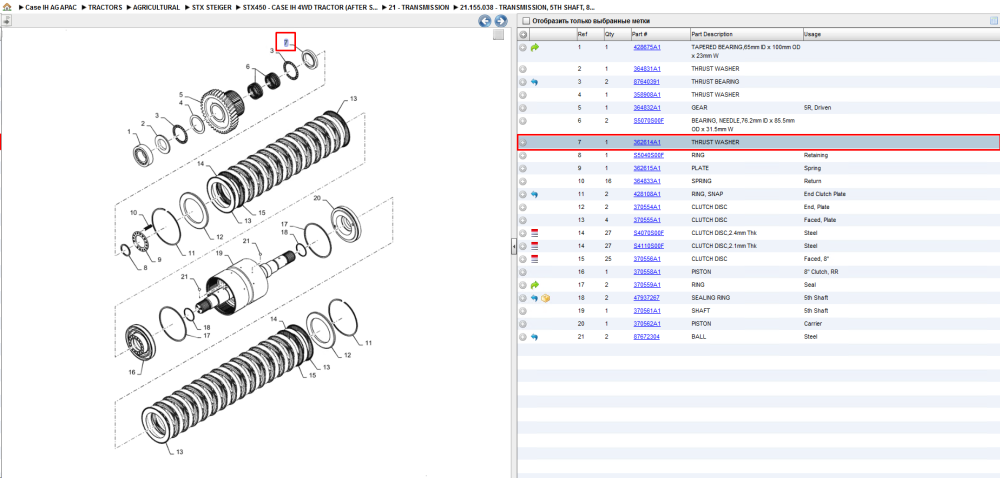This screenshot has height=478, width=1000.
Task: Open part number link 364831A1
Action: tap(646, 69)
